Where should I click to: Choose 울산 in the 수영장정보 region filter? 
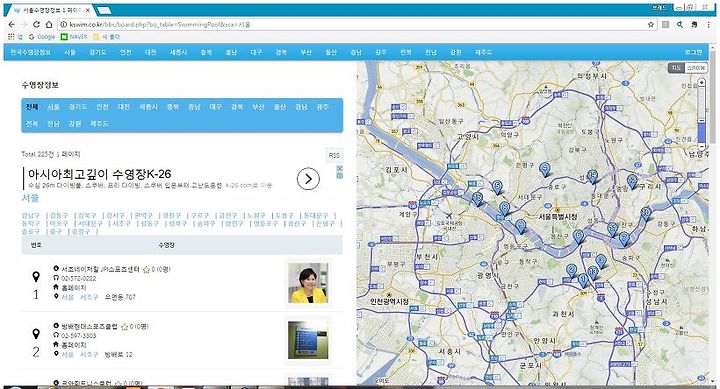pyautogui.click(x=280, y=107)
